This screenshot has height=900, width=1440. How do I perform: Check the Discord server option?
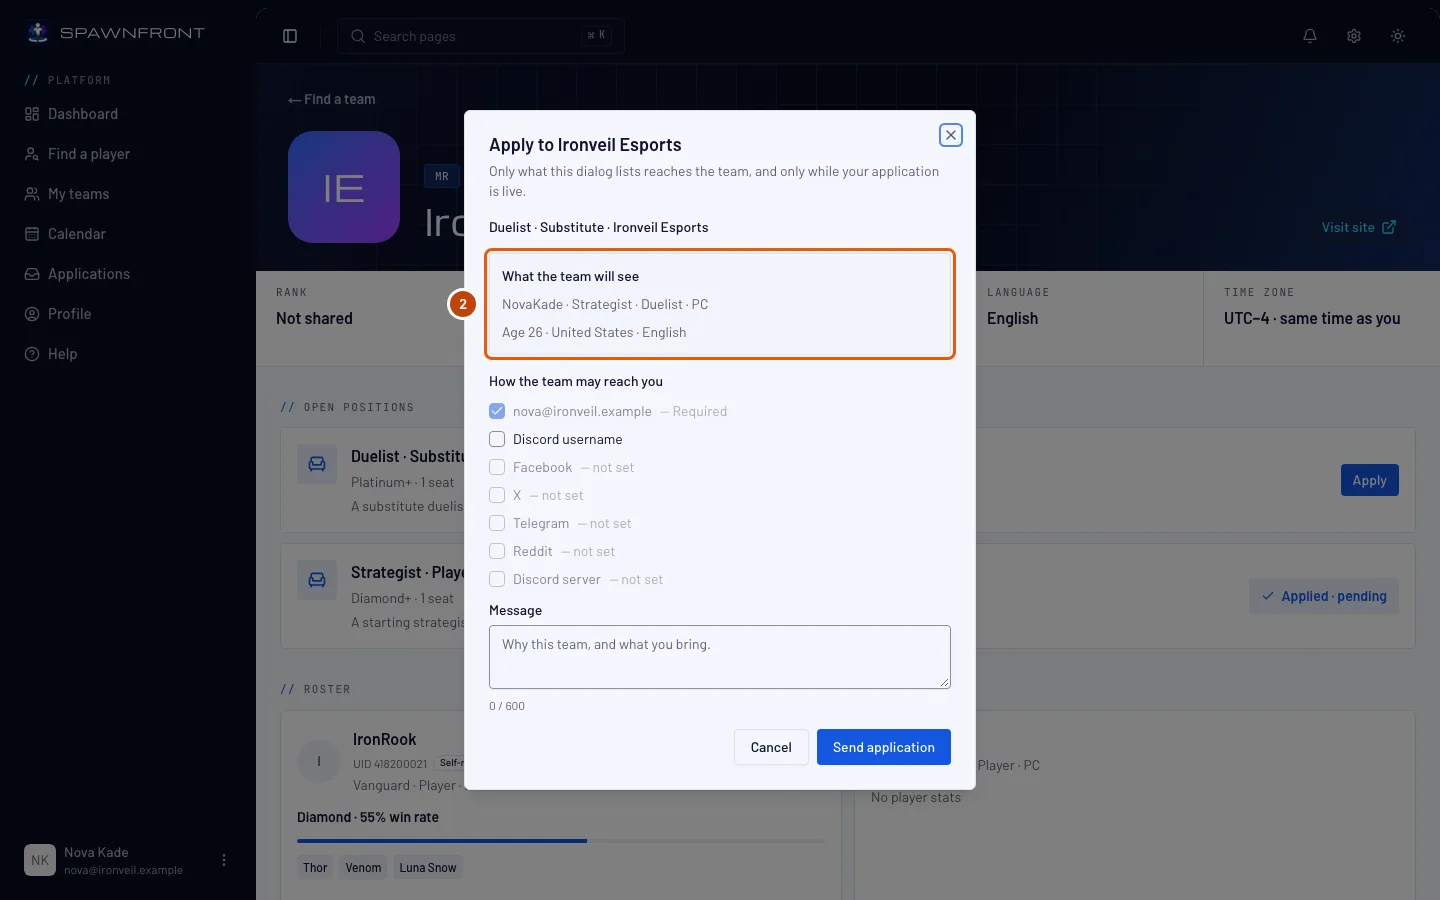click(497, 579)
